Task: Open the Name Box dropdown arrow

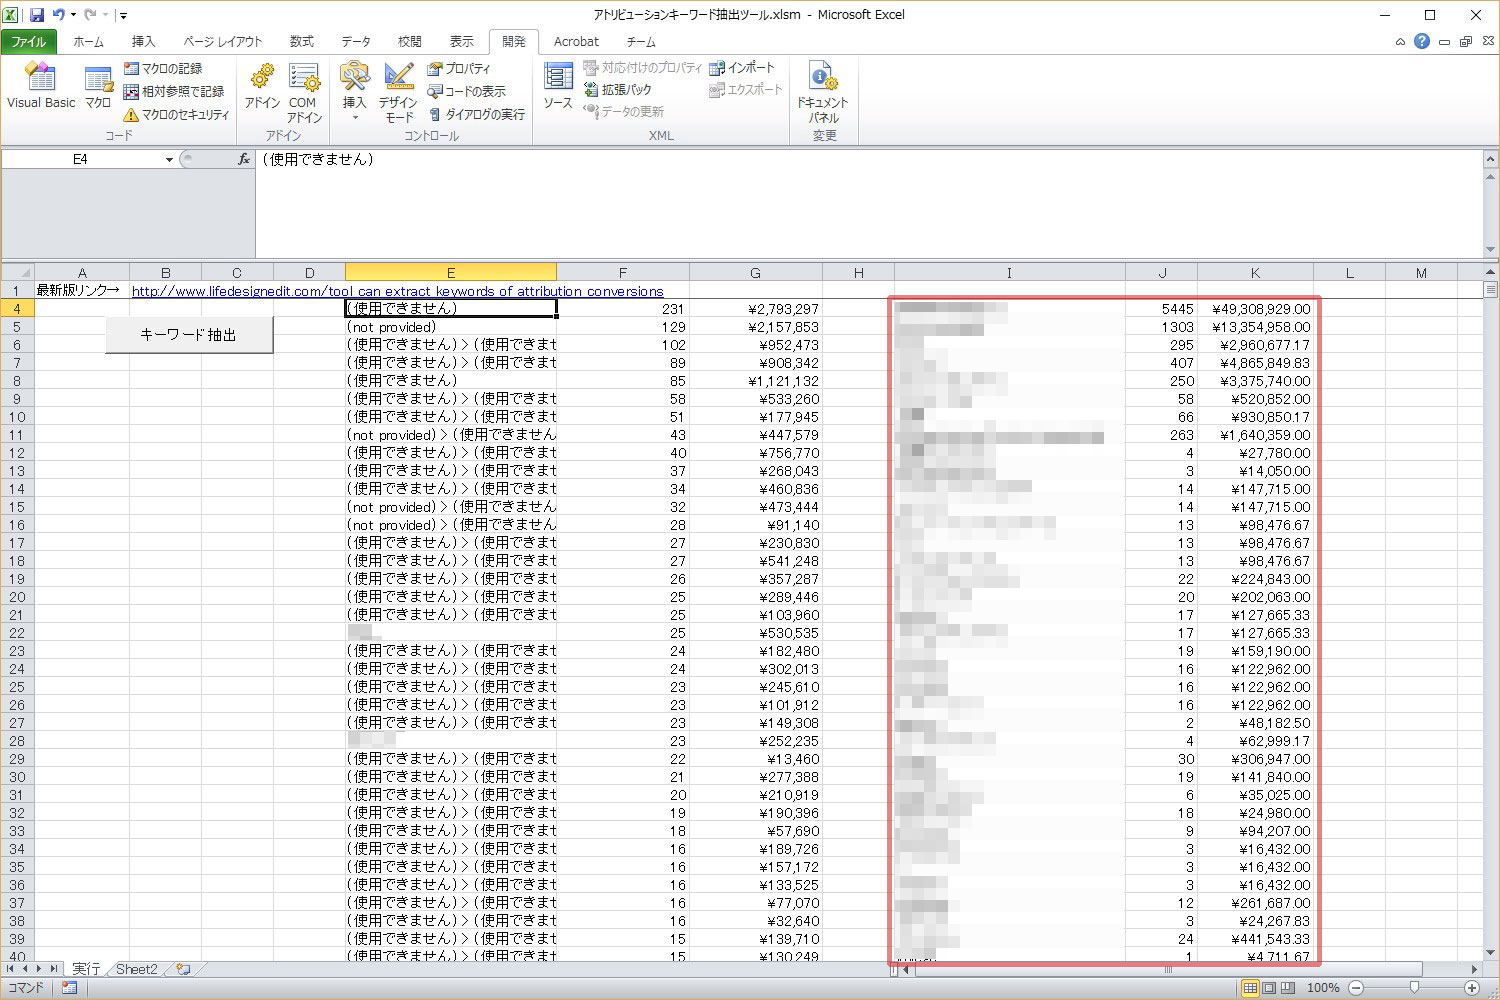Action: tap(169, 159)
